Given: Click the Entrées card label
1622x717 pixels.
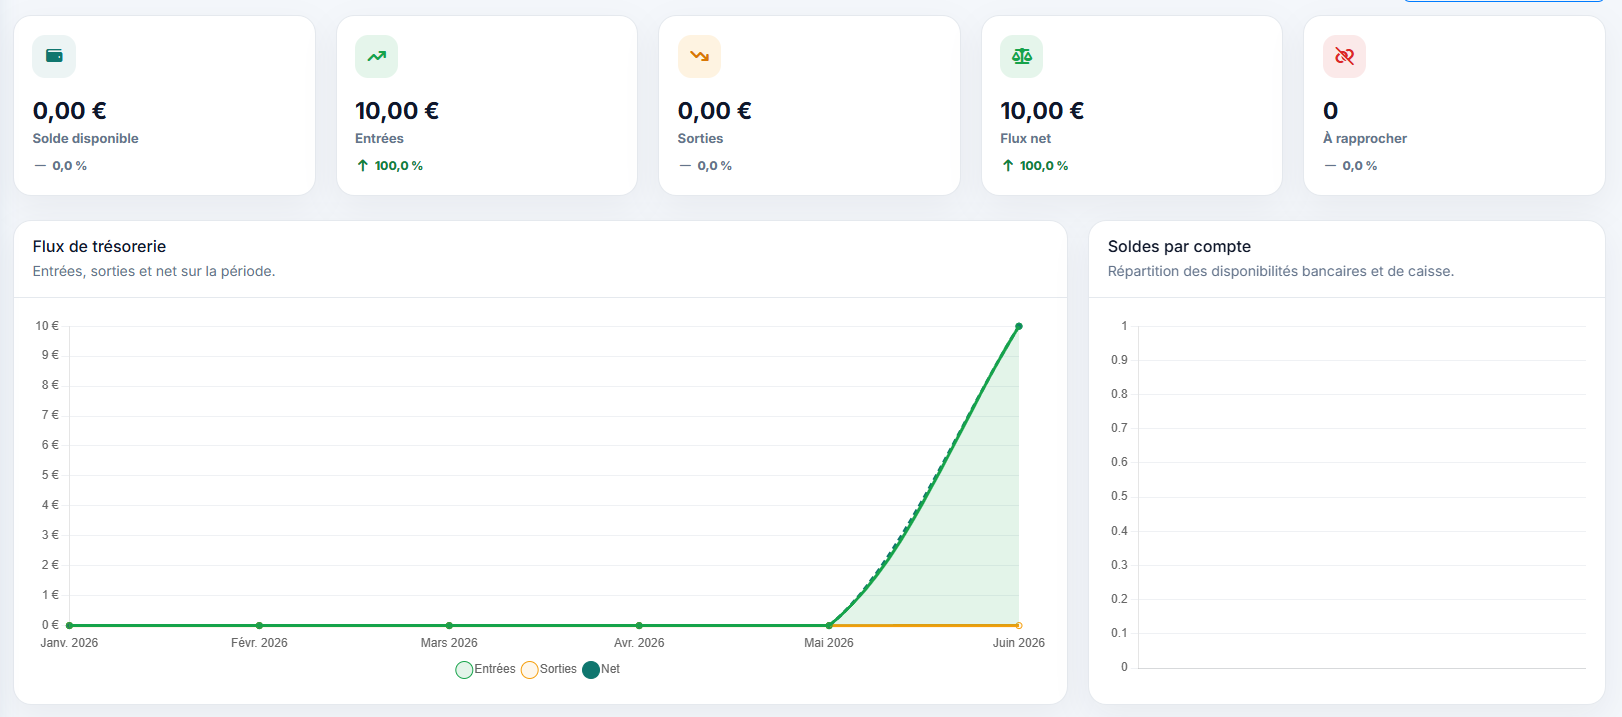Looking at the screenshot, I should (379, 138).
